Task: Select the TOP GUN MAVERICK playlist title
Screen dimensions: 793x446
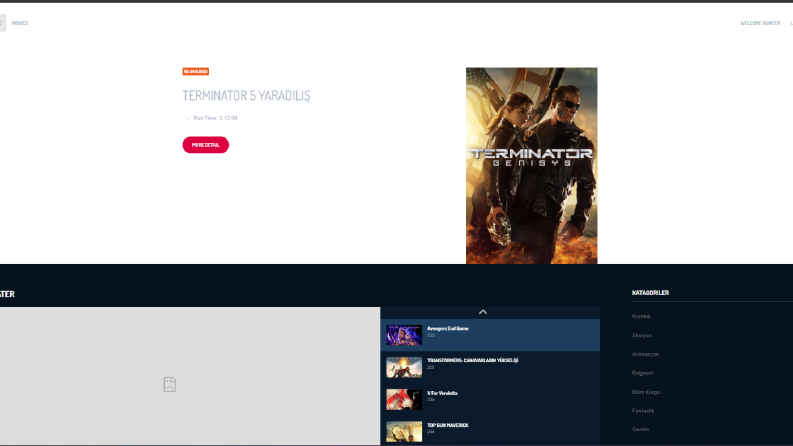Action: point(448,425)
